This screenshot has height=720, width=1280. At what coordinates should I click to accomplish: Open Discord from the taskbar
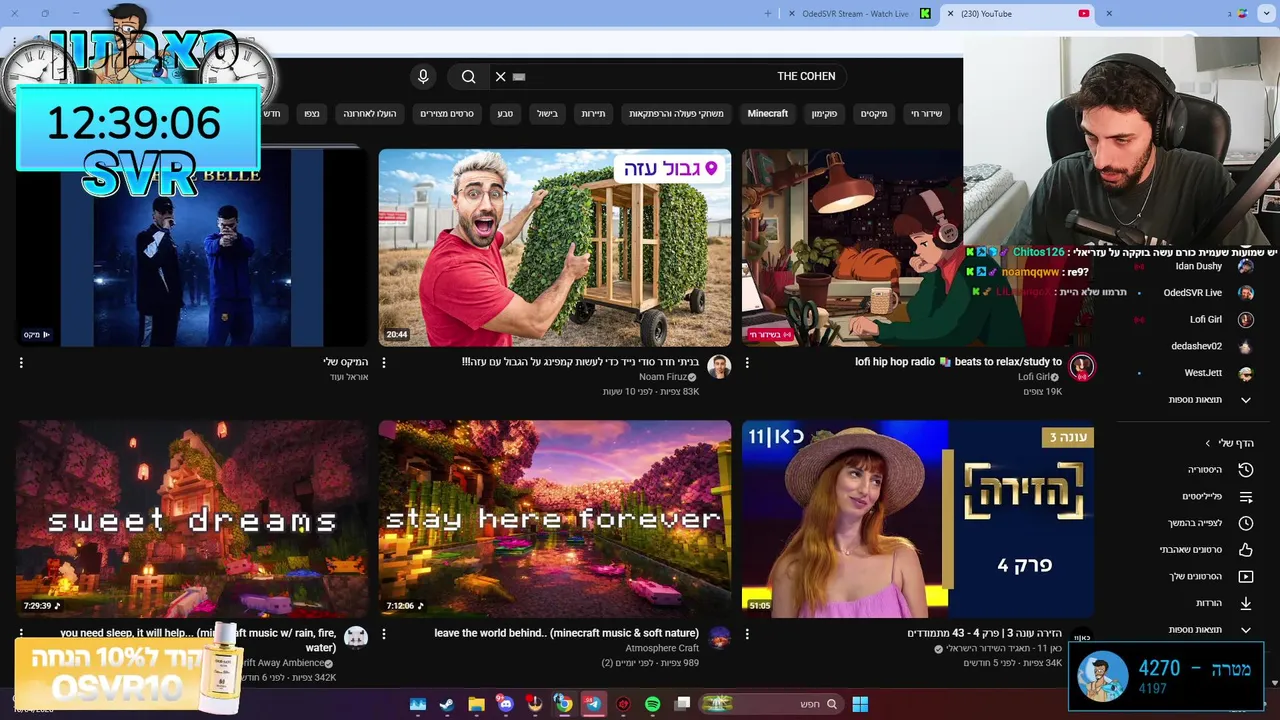click(x=505, y=704)
